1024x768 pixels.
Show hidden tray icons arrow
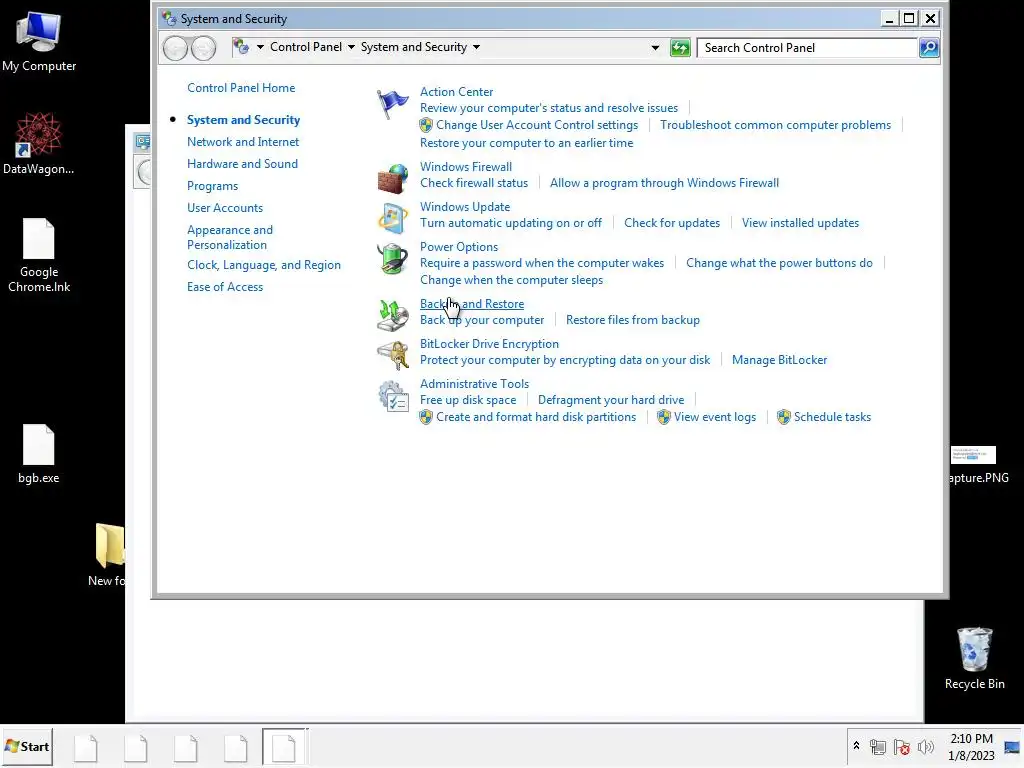point(856,746)
